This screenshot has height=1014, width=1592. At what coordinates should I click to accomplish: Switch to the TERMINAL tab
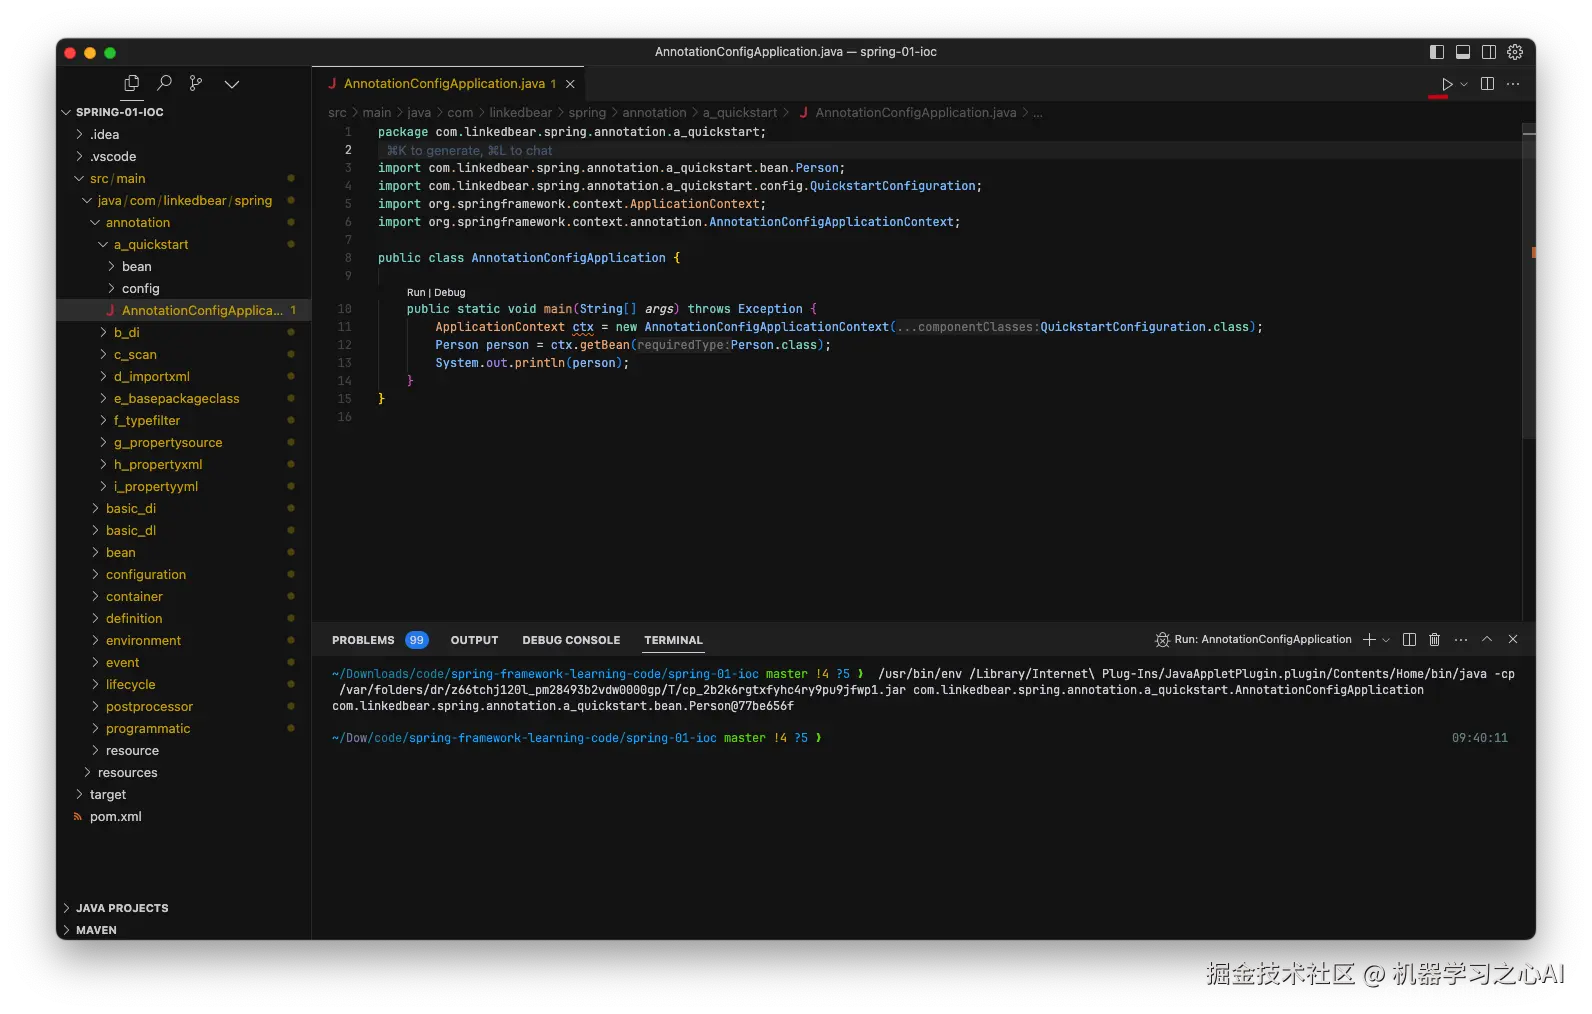673,640
